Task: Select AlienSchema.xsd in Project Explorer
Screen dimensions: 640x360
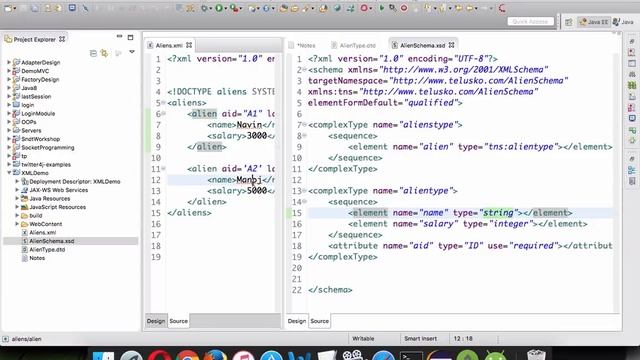Action: [51, 241]
